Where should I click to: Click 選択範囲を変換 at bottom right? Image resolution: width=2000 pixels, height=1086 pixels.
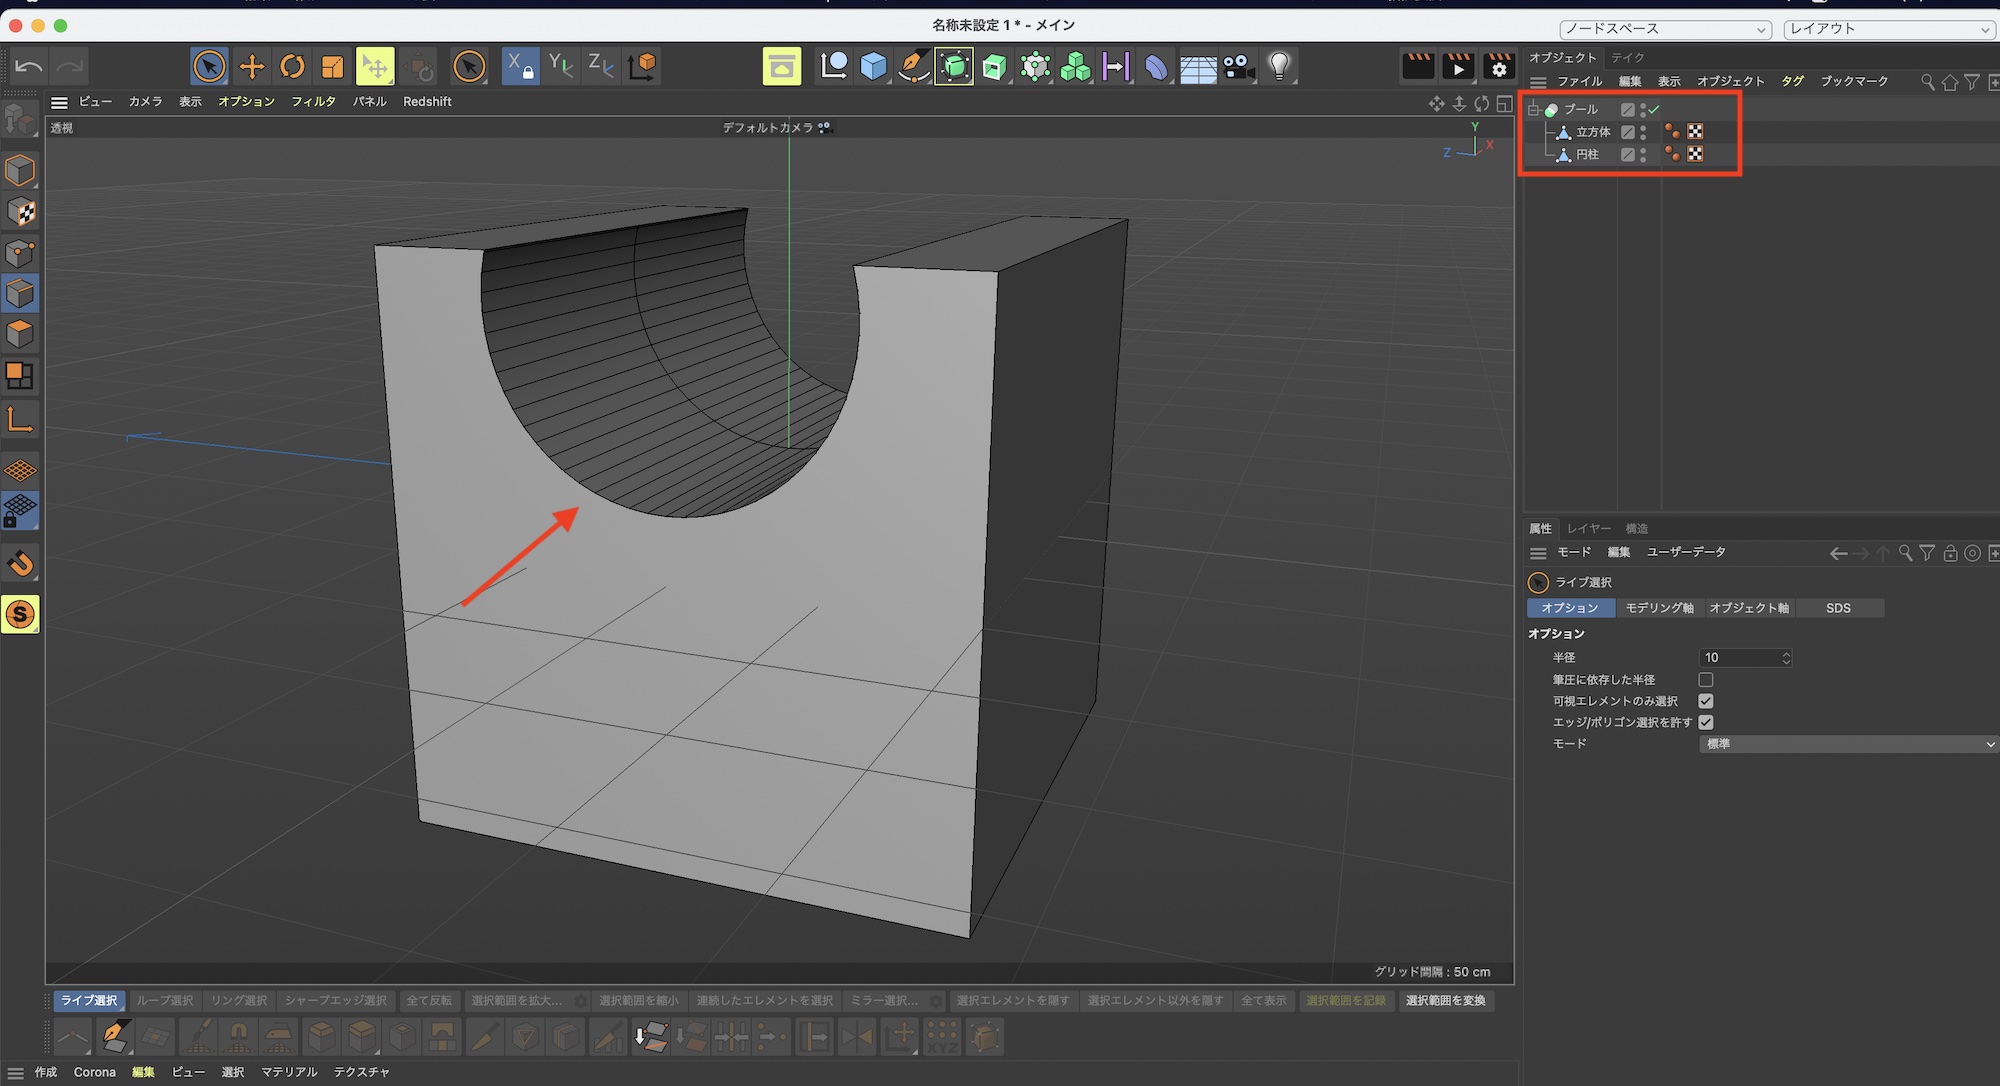coord(1447,1000)
